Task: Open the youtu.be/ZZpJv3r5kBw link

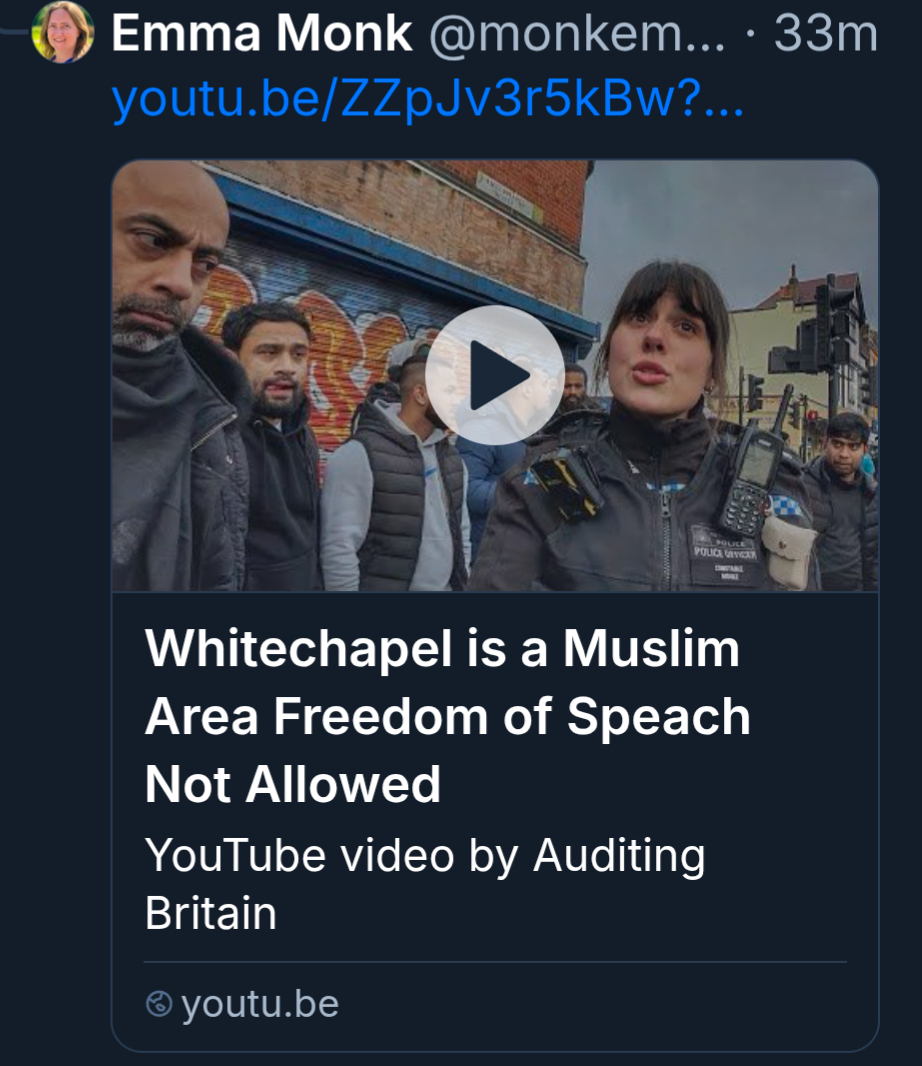Action: tap(427, 99)
